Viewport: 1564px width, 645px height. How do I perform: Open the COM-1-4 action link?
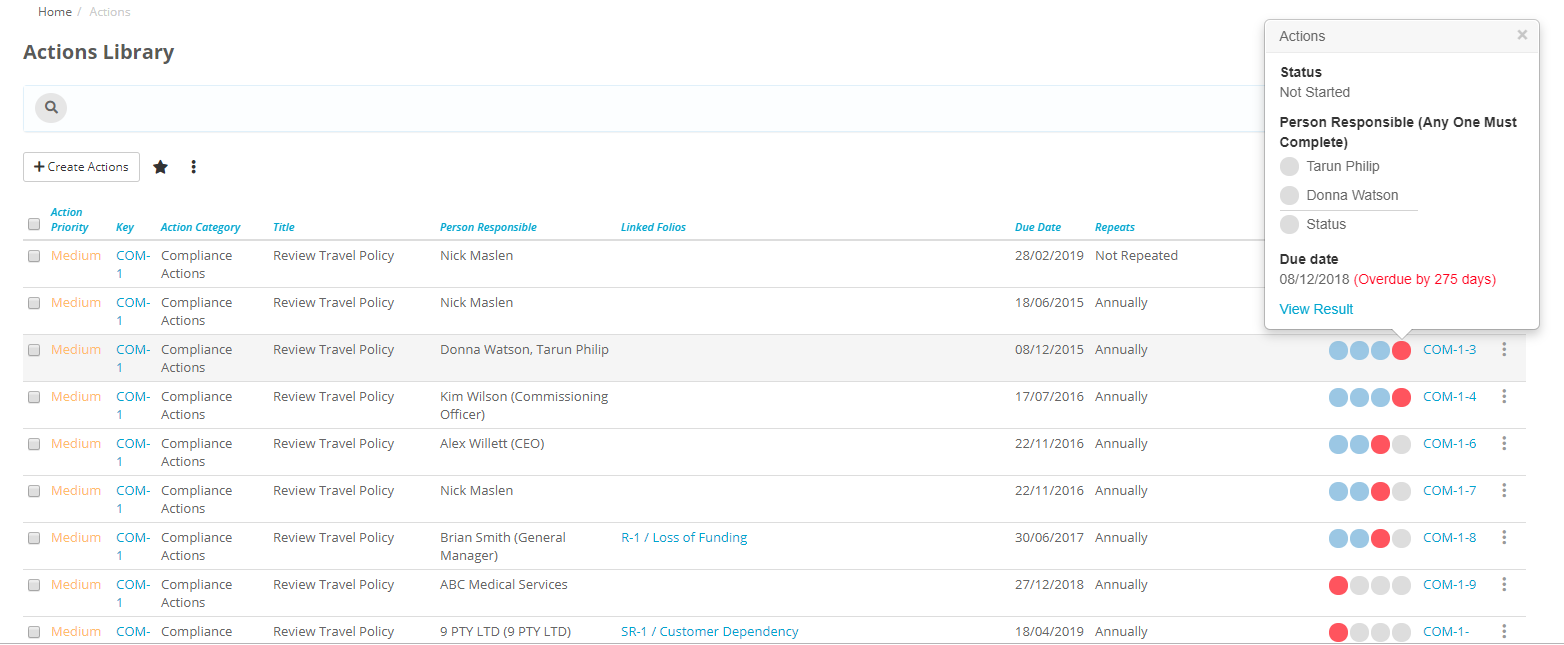1449,396
